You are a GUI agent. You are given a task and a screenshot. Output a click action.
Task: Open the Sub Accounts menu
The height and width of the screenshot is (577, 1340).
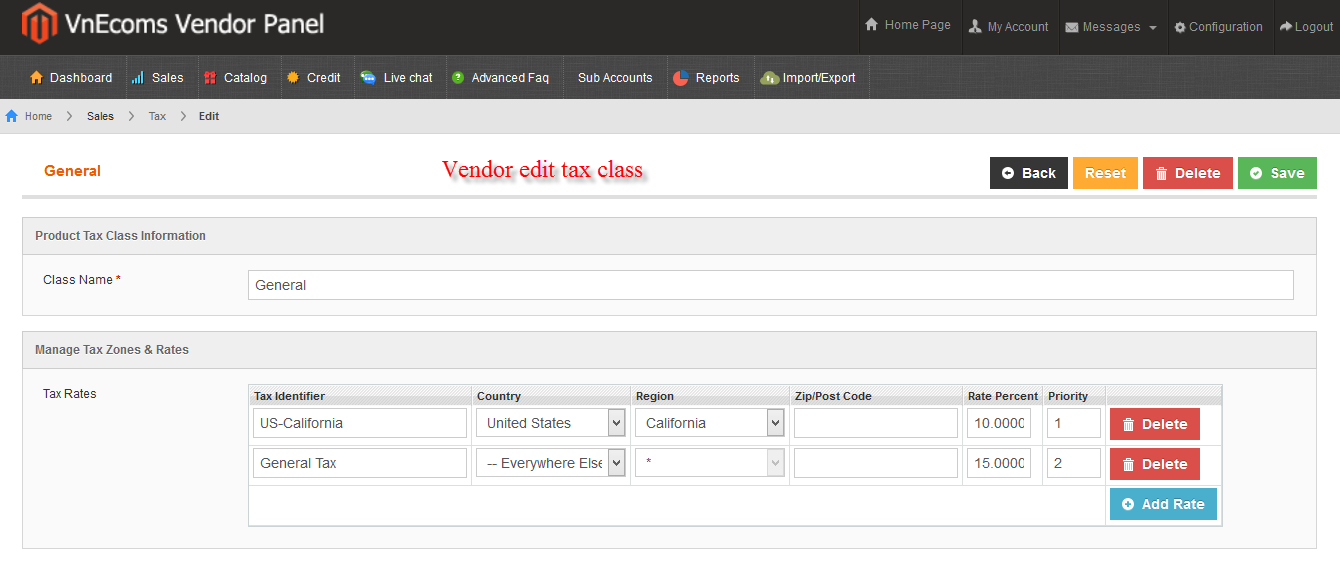pyautogui.click(x=615, y=77)
